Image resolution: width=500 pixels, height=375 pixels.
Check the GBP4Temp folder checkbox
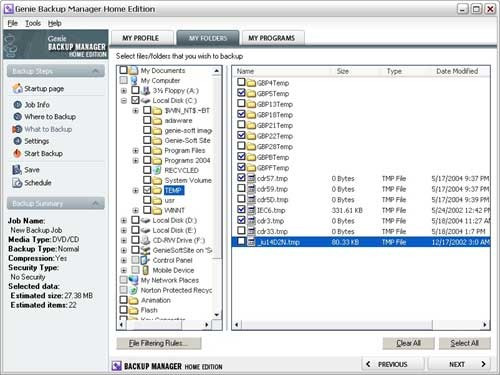[241, 82]
